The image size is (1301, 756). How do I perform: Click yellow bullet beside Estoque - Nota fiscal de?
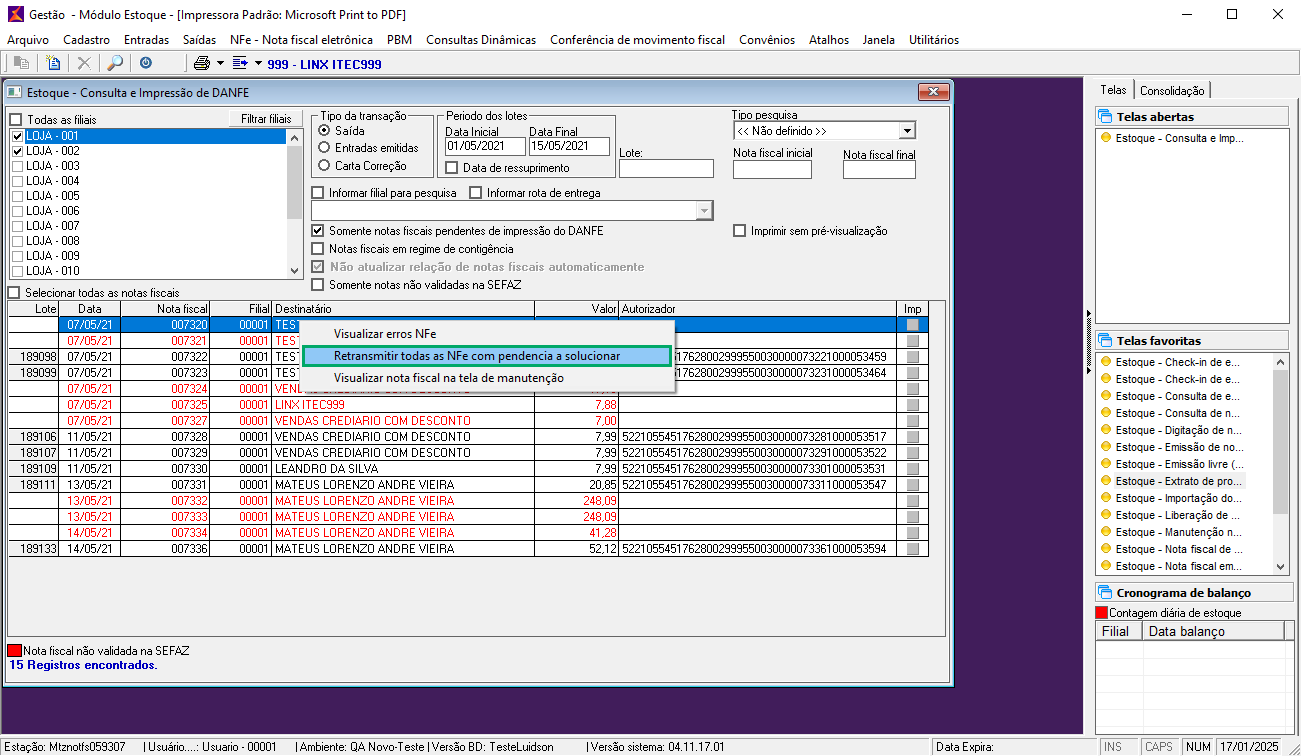click(x=1106, y=549)
